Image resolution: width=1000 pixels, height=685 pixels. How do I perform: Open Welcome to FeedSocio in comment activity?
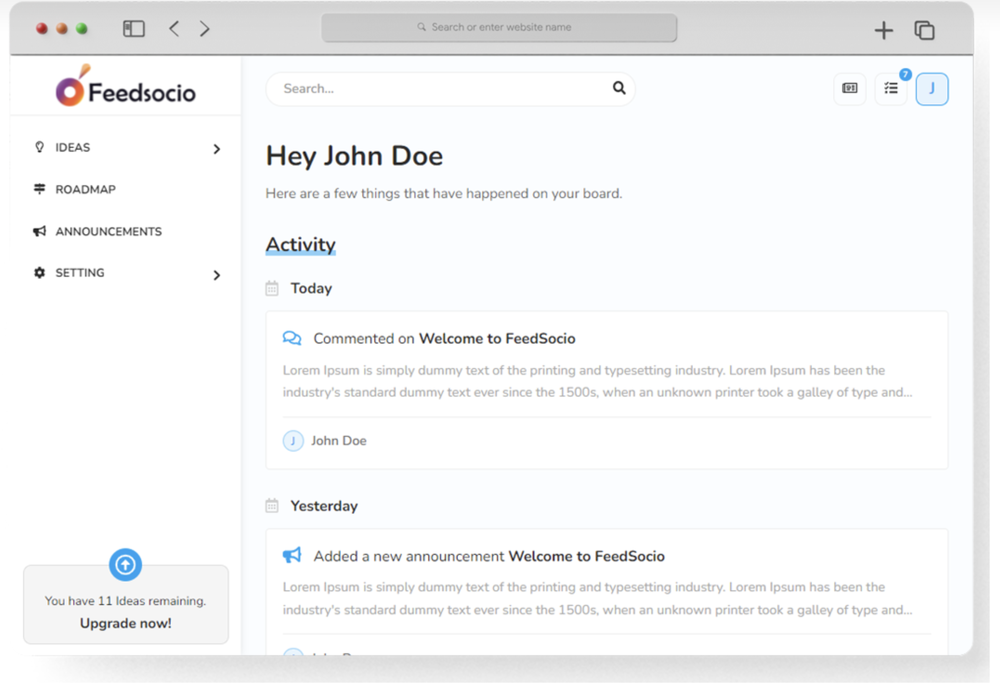[x=497, y=339]
